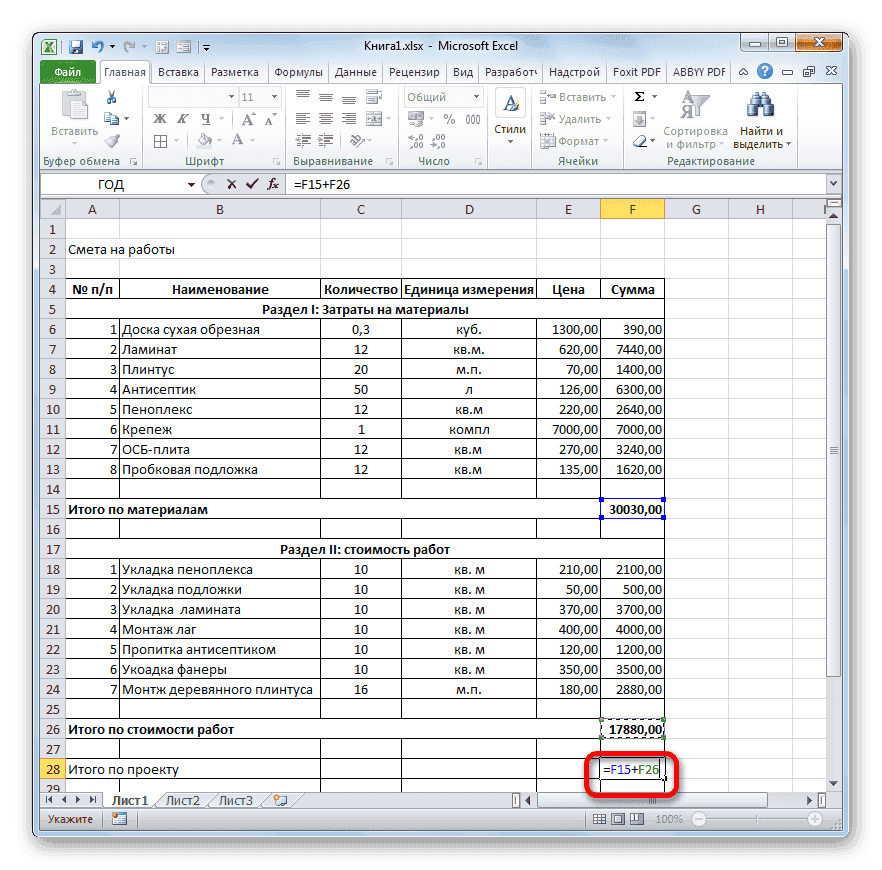This screenshot has width=882, height=870.
Task: Open the number format dropdown showing Общий
Action: coord(443,96)
